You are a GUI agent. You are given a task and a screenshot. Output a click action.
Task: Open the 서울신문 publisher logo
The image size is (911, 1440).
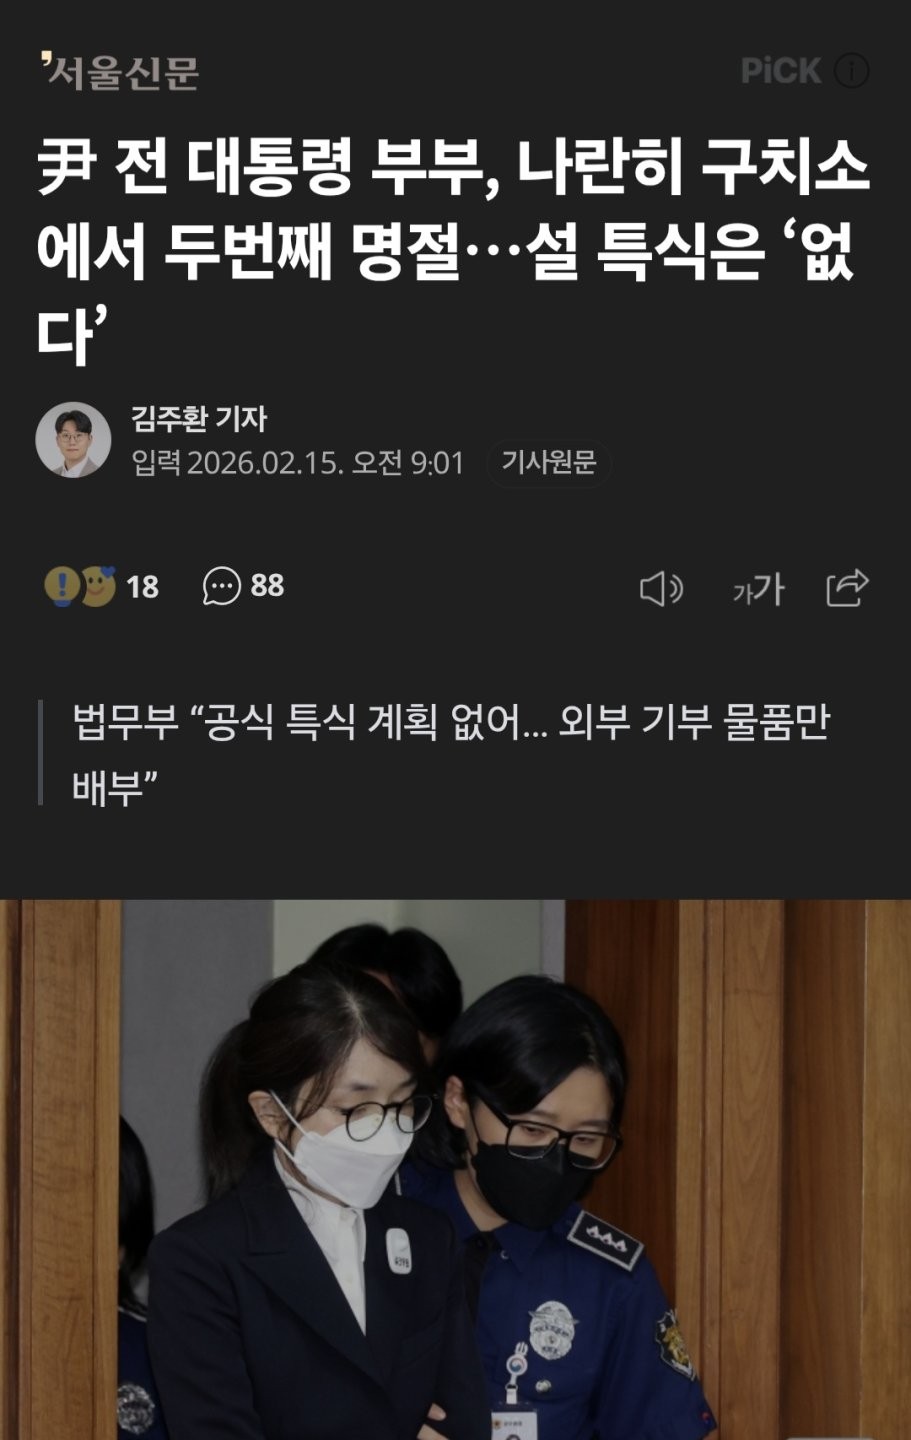click(x=119, y=71)
